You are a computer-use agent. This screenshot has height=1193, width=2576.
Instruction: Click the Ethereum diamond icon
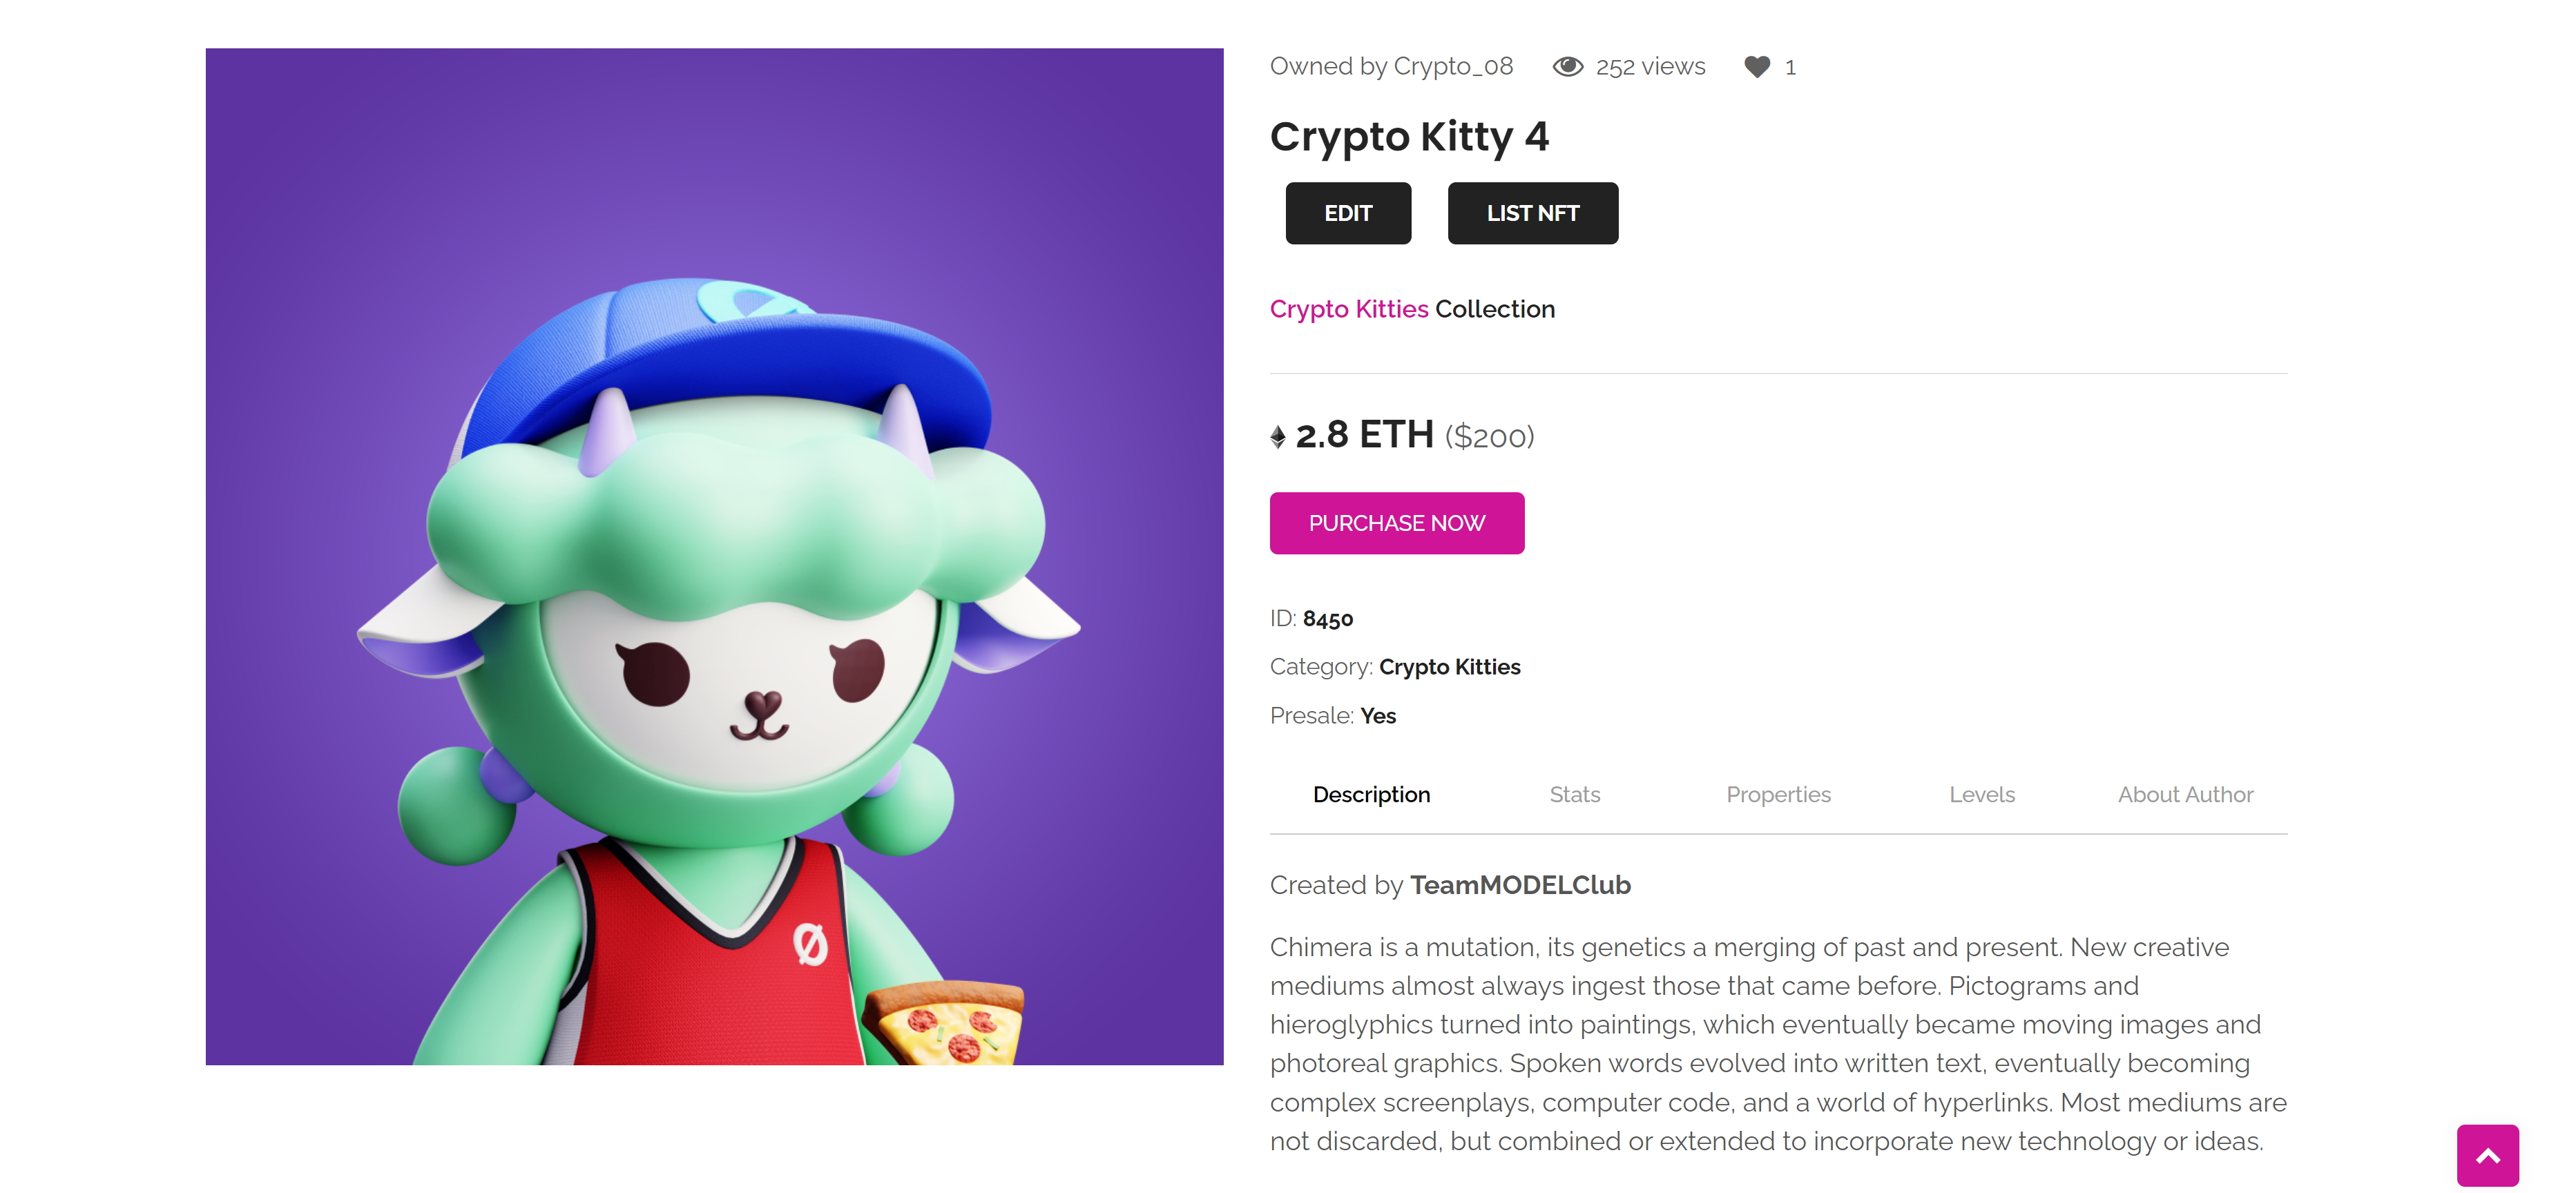tap(1277, 437)
